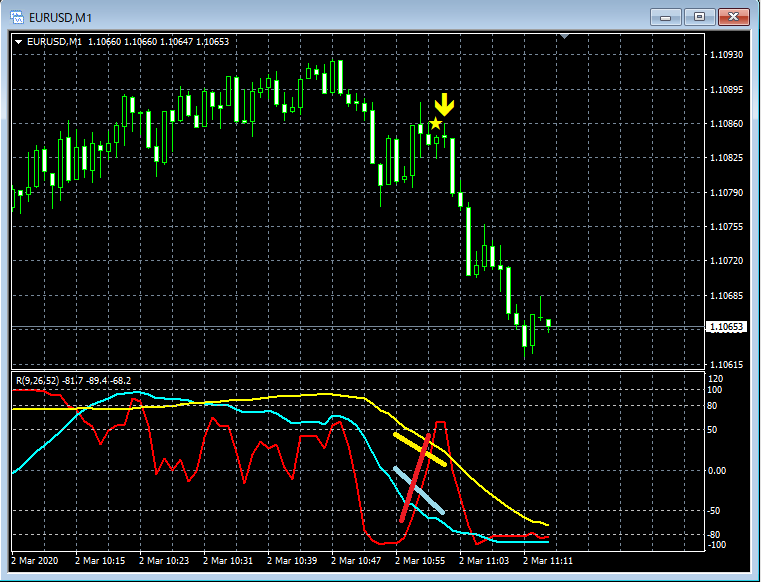Click time label 2 Mar 10:47

(356, 561)
